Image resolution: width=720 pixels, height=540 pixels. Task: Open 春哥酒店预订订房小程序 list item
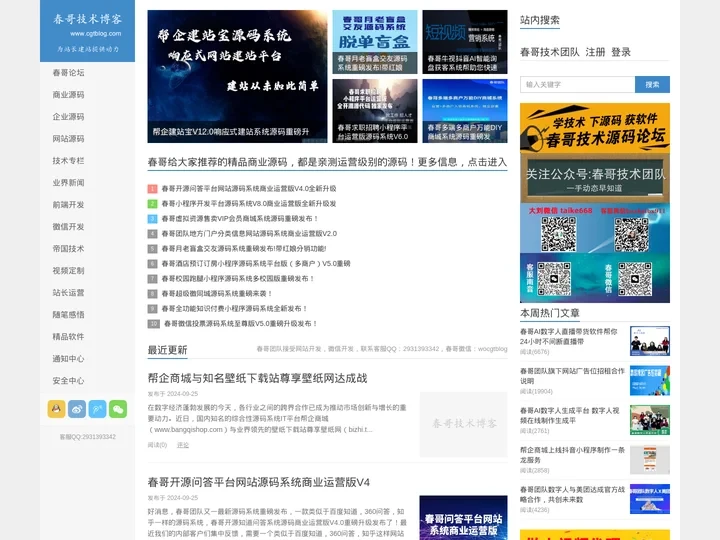coord(256,264)
